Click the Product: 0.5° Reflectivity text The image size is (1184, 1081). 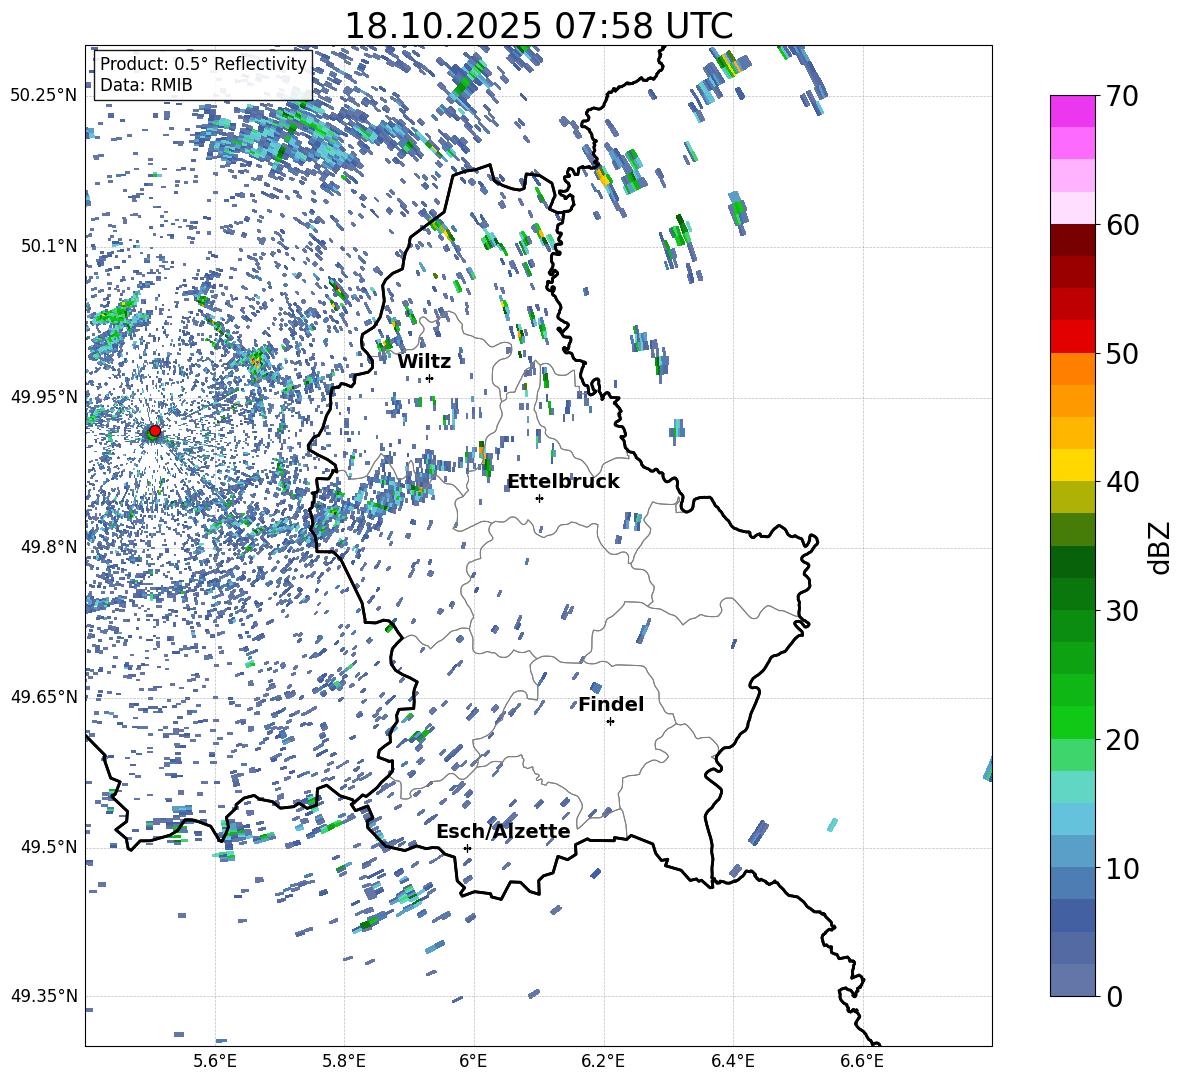pyautogui.click(x=203, y=63)
